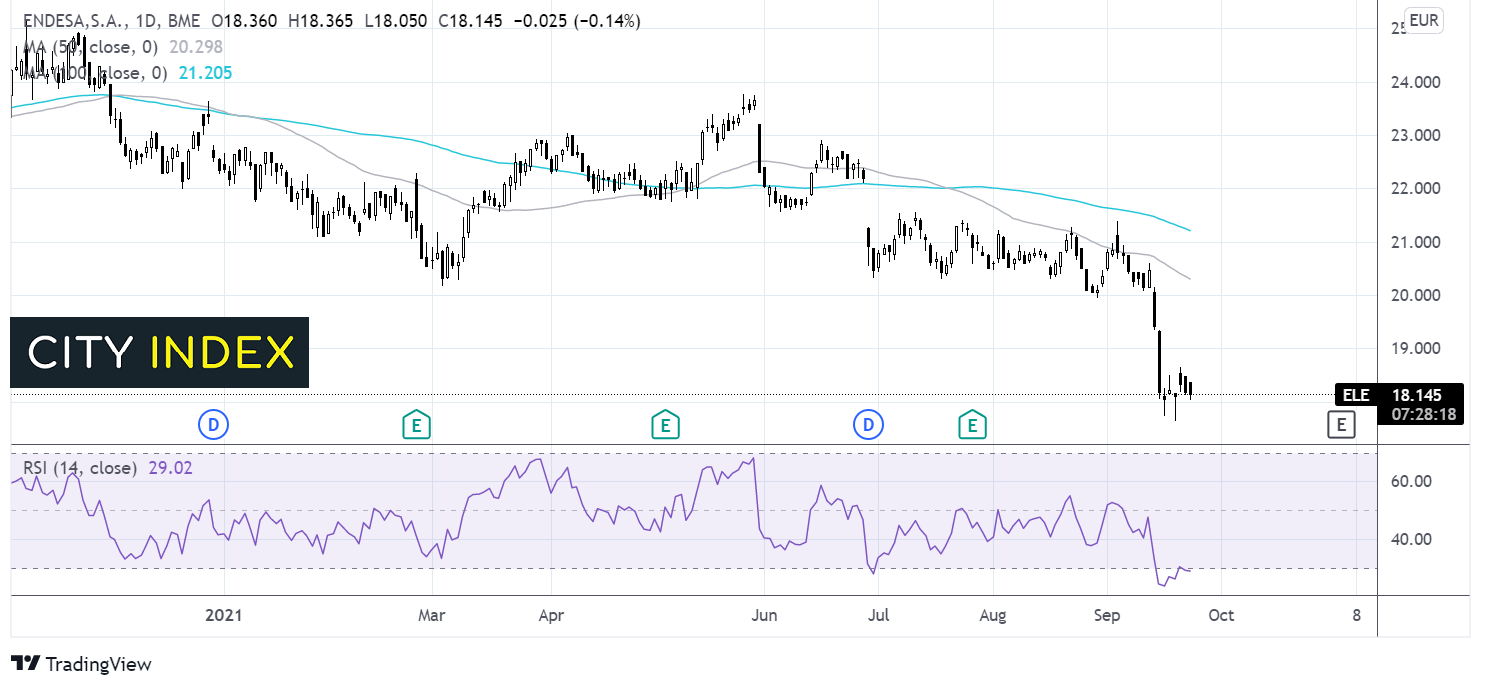Open the dividend D marker near July
This screenshot has width=1485, height=690.
tap(868, 425)
